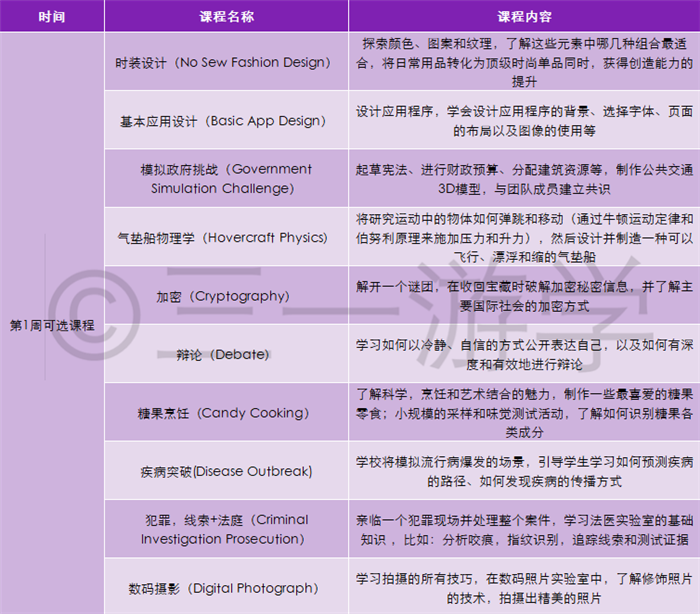Click description starting 学习如何以冷静
Viewport: 700px width, 614px height.
[x=524, y=354]
